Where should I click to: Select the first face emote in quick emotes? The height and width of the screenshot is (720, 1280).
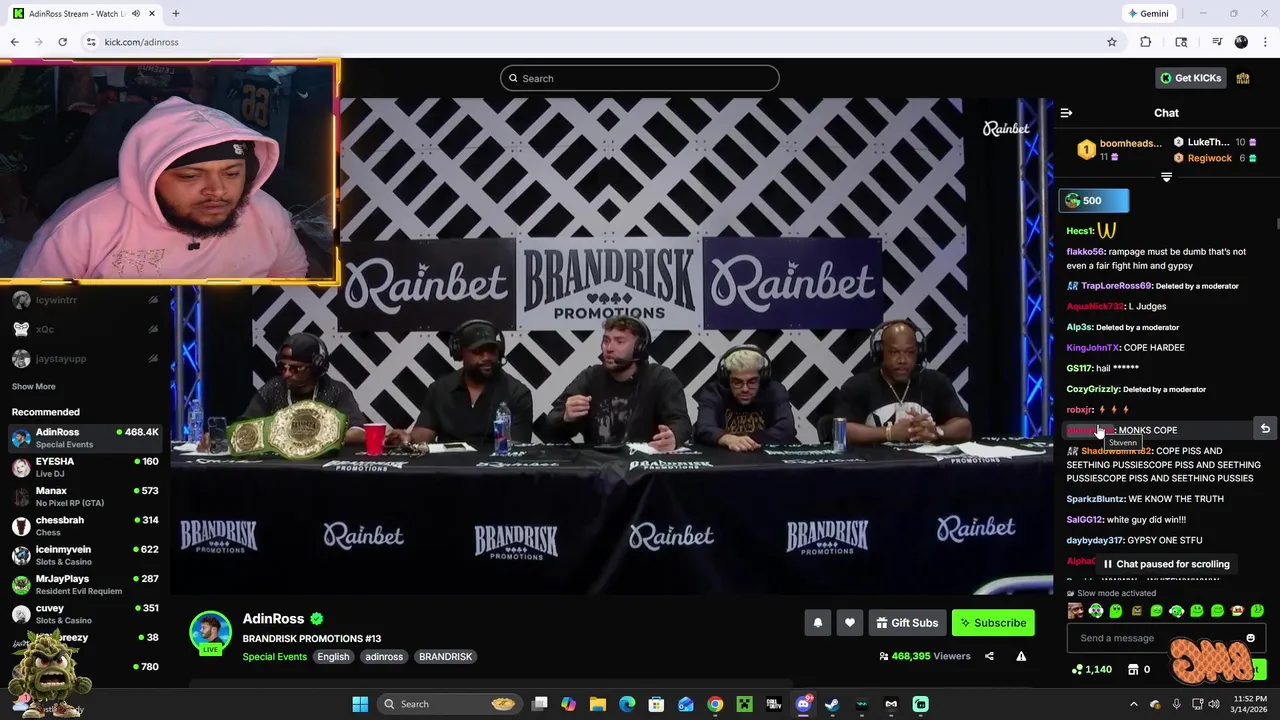[x=1076, y=611]
